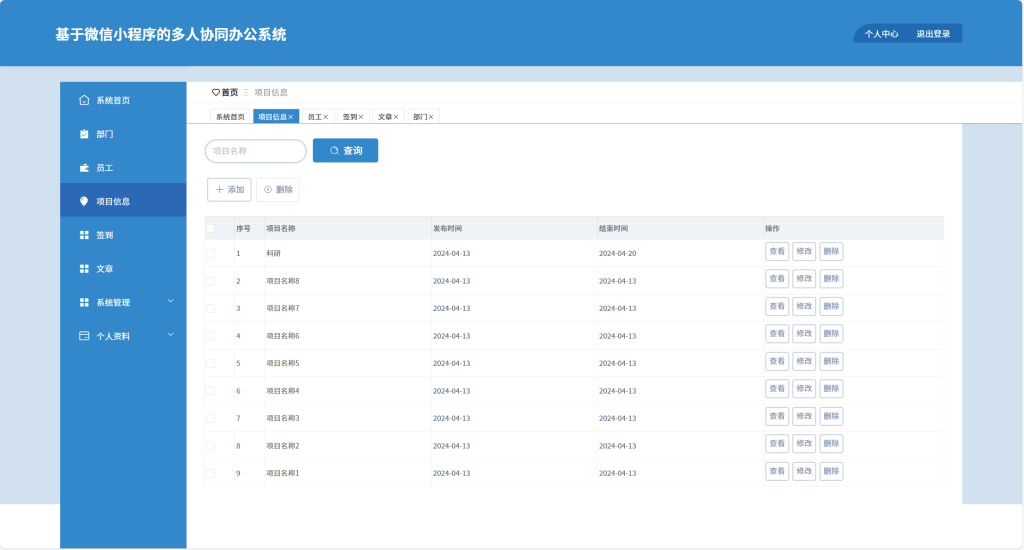Click 删除 for row 项目名称1
The height and width of the screenshot is (550, 1024).
click(x=831, y=471)
